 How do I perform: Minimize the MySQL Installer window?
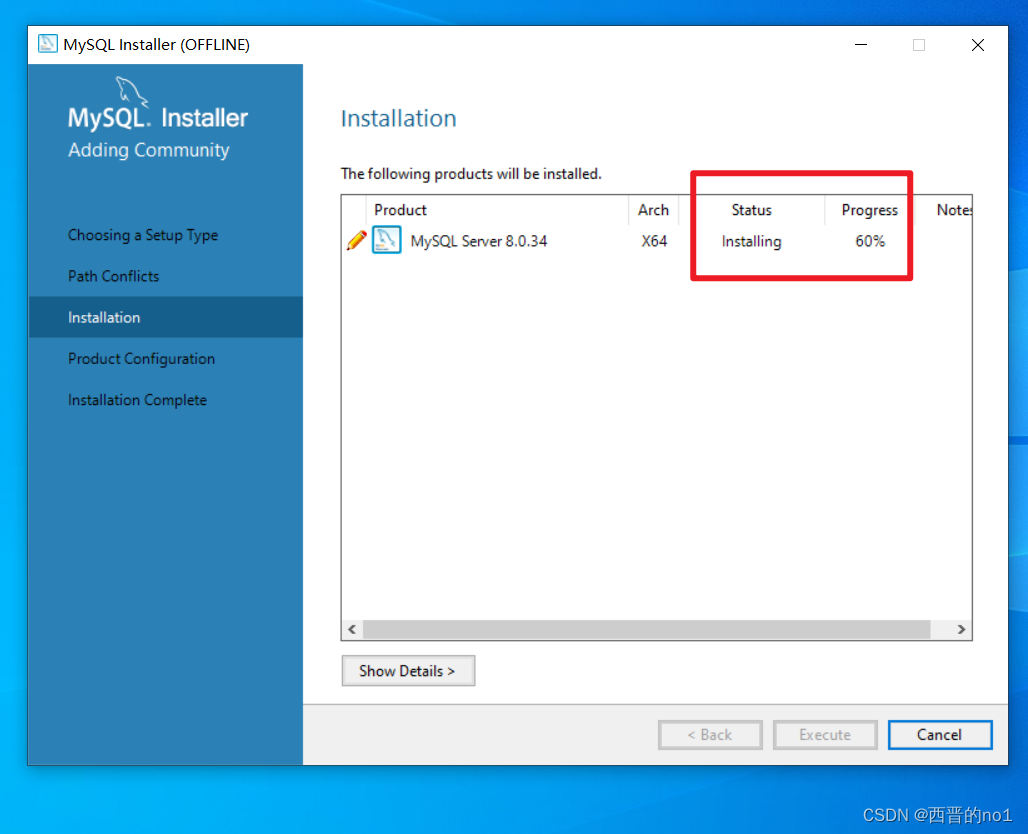(x=861, y=45)
